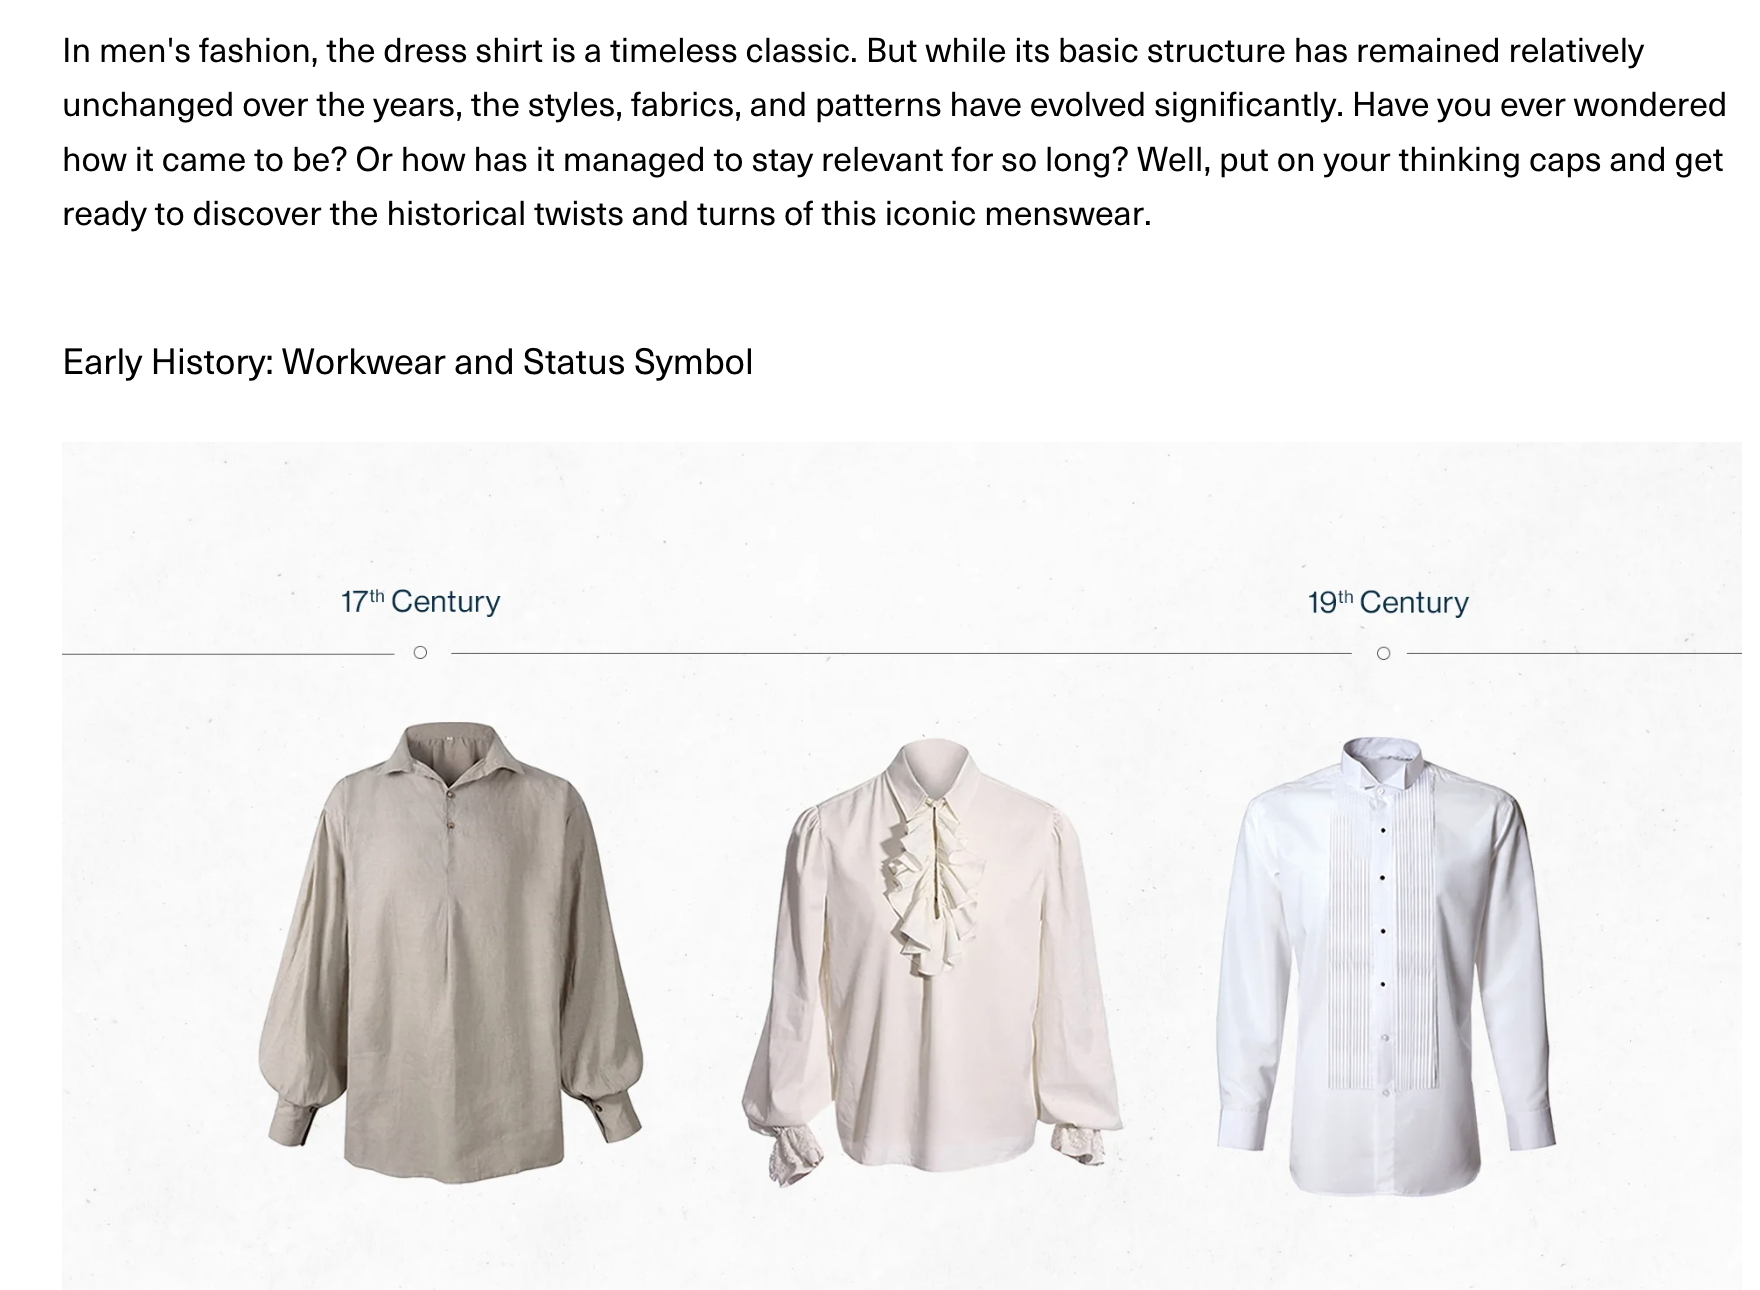Click the timeline line between the two centuries
The width and height of the screenshot is (1760, 1290).
pos(900,653)
